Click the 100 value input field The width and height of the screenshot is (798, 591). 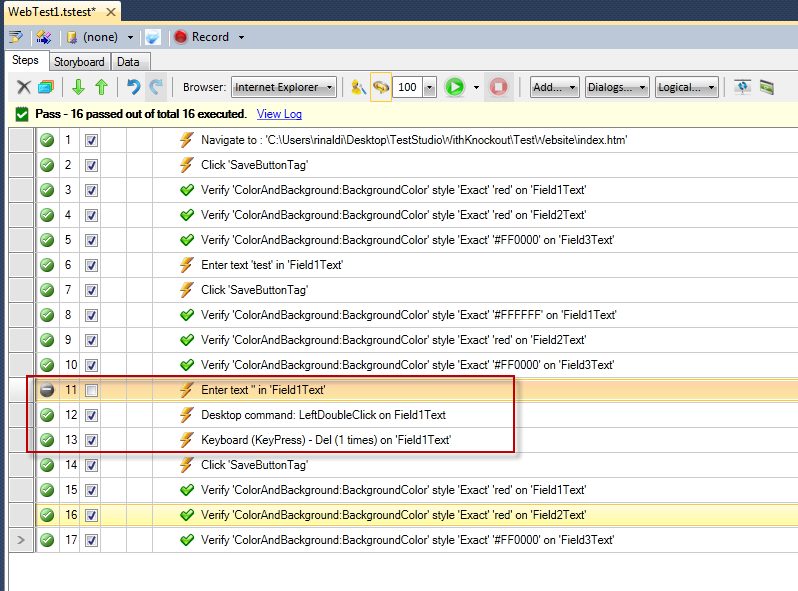[407, 88]
